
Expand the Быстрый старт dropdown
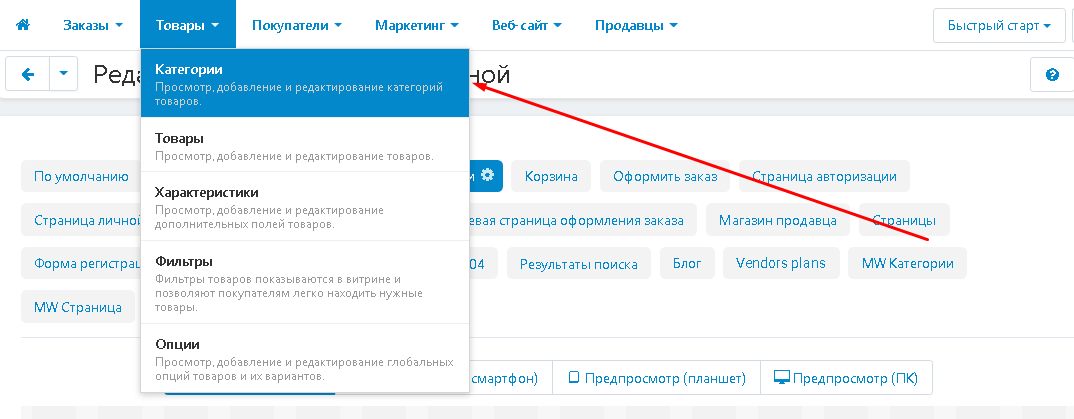point(999,26)
